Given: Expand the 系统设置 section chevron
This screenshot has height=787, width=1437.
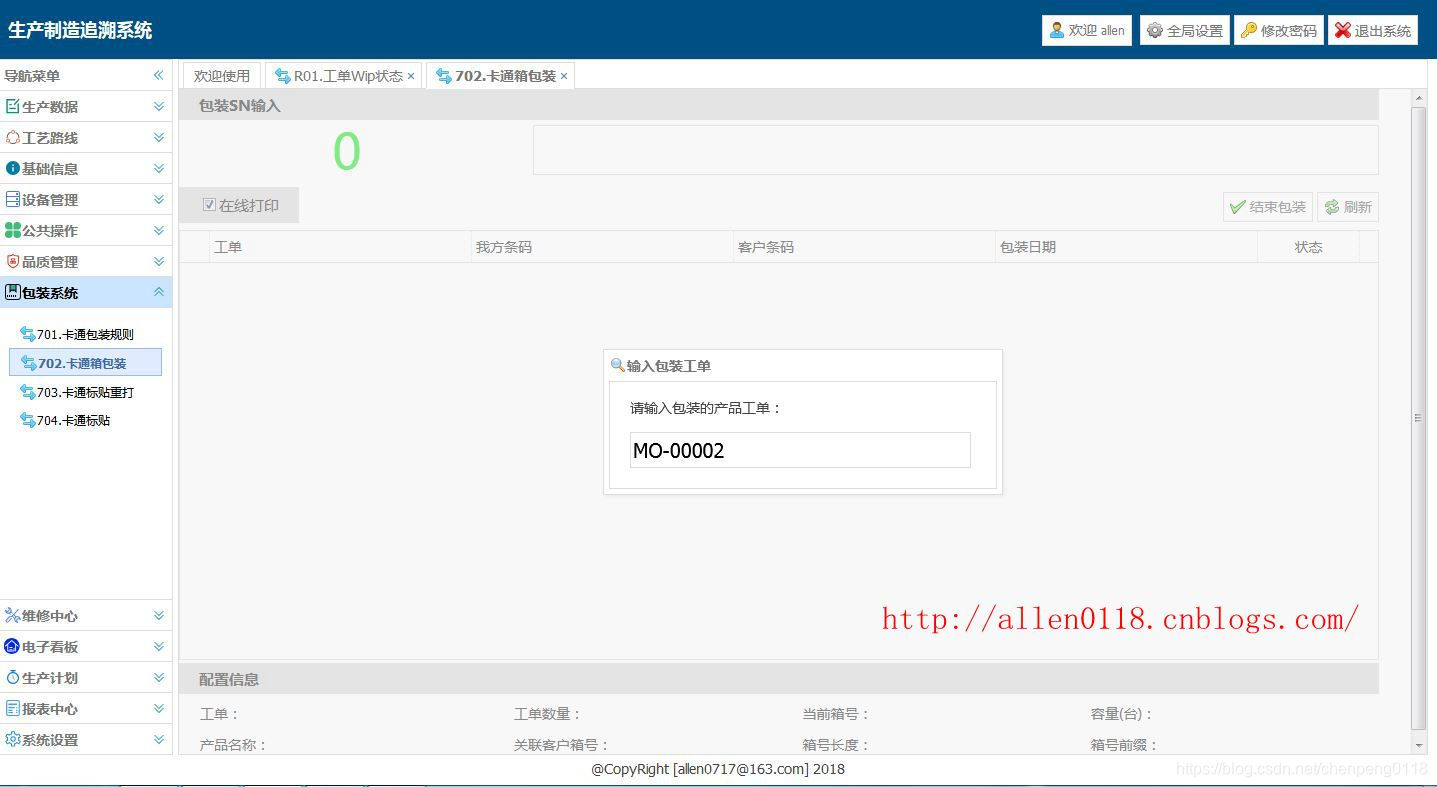Looking at the screenshot, I should [158, 739].
